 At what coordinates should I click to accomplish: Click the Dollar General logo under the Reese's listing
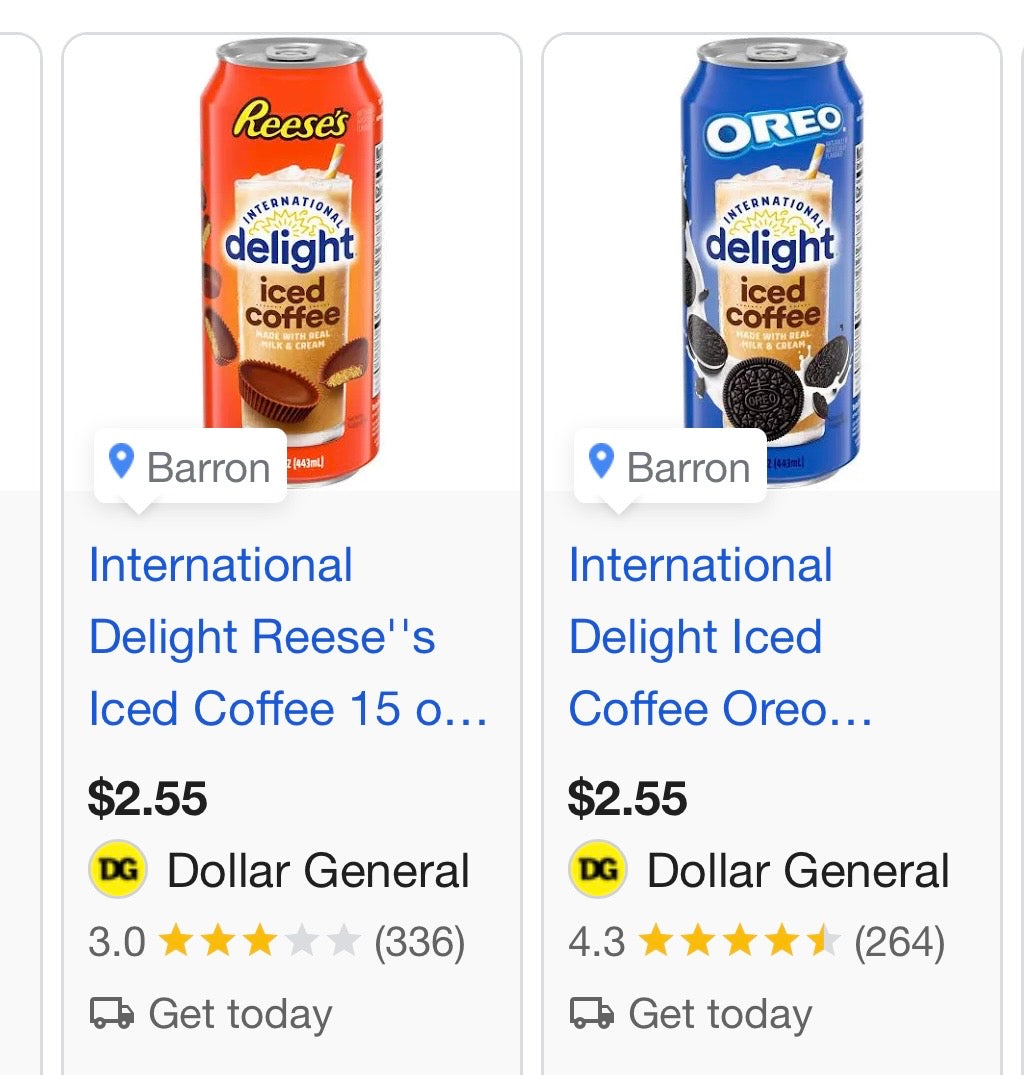tap(117, 869)
